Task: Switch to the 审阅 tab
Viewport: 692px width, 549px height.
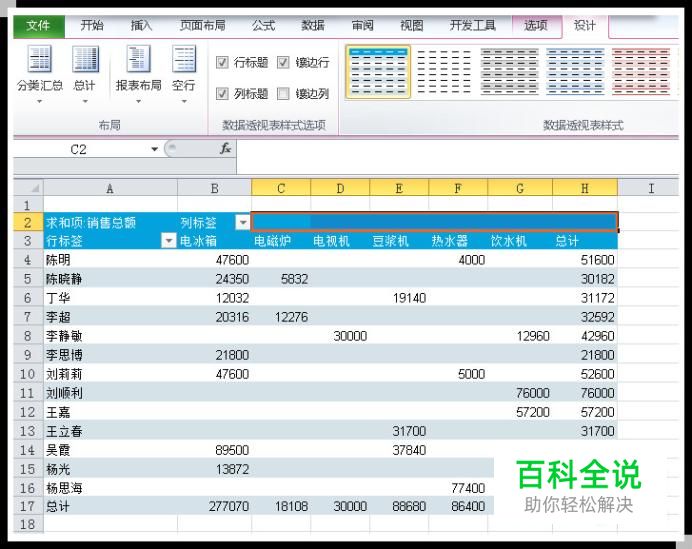Action: coord(362,26)
